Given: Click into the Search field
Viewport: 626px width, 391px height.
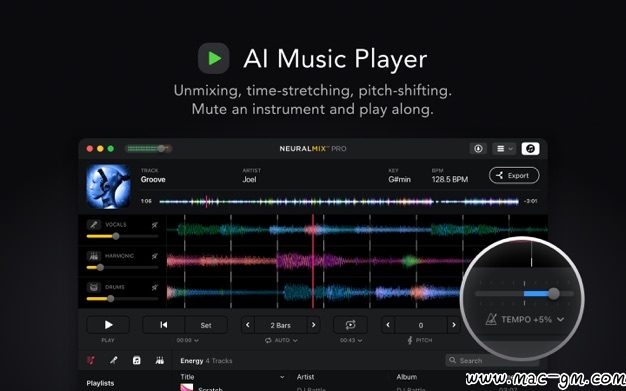Looking at the screenshot, I should coord(492,360).
